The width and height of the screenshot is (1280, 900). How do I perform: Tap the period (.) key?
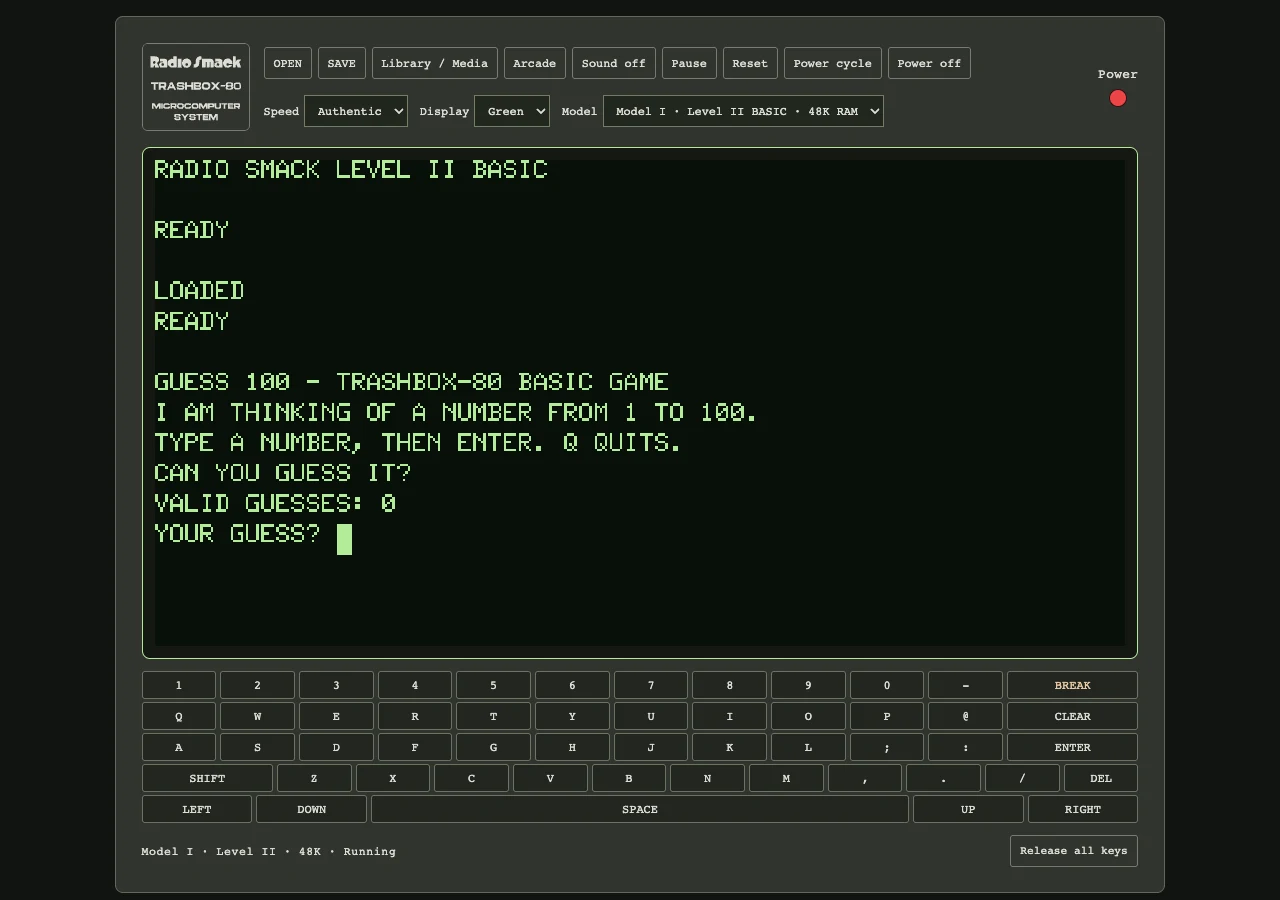tap(943, 778)
